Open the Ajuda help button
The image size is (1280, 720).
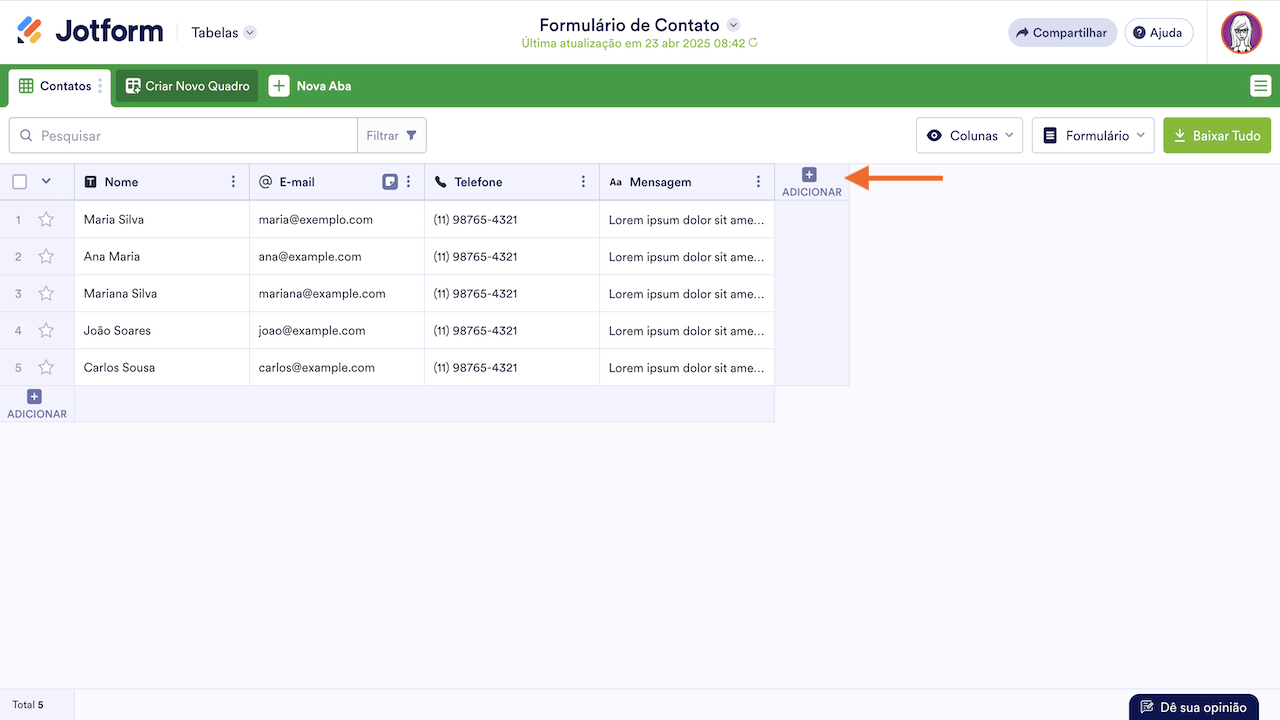click(x=1159, y=33)
